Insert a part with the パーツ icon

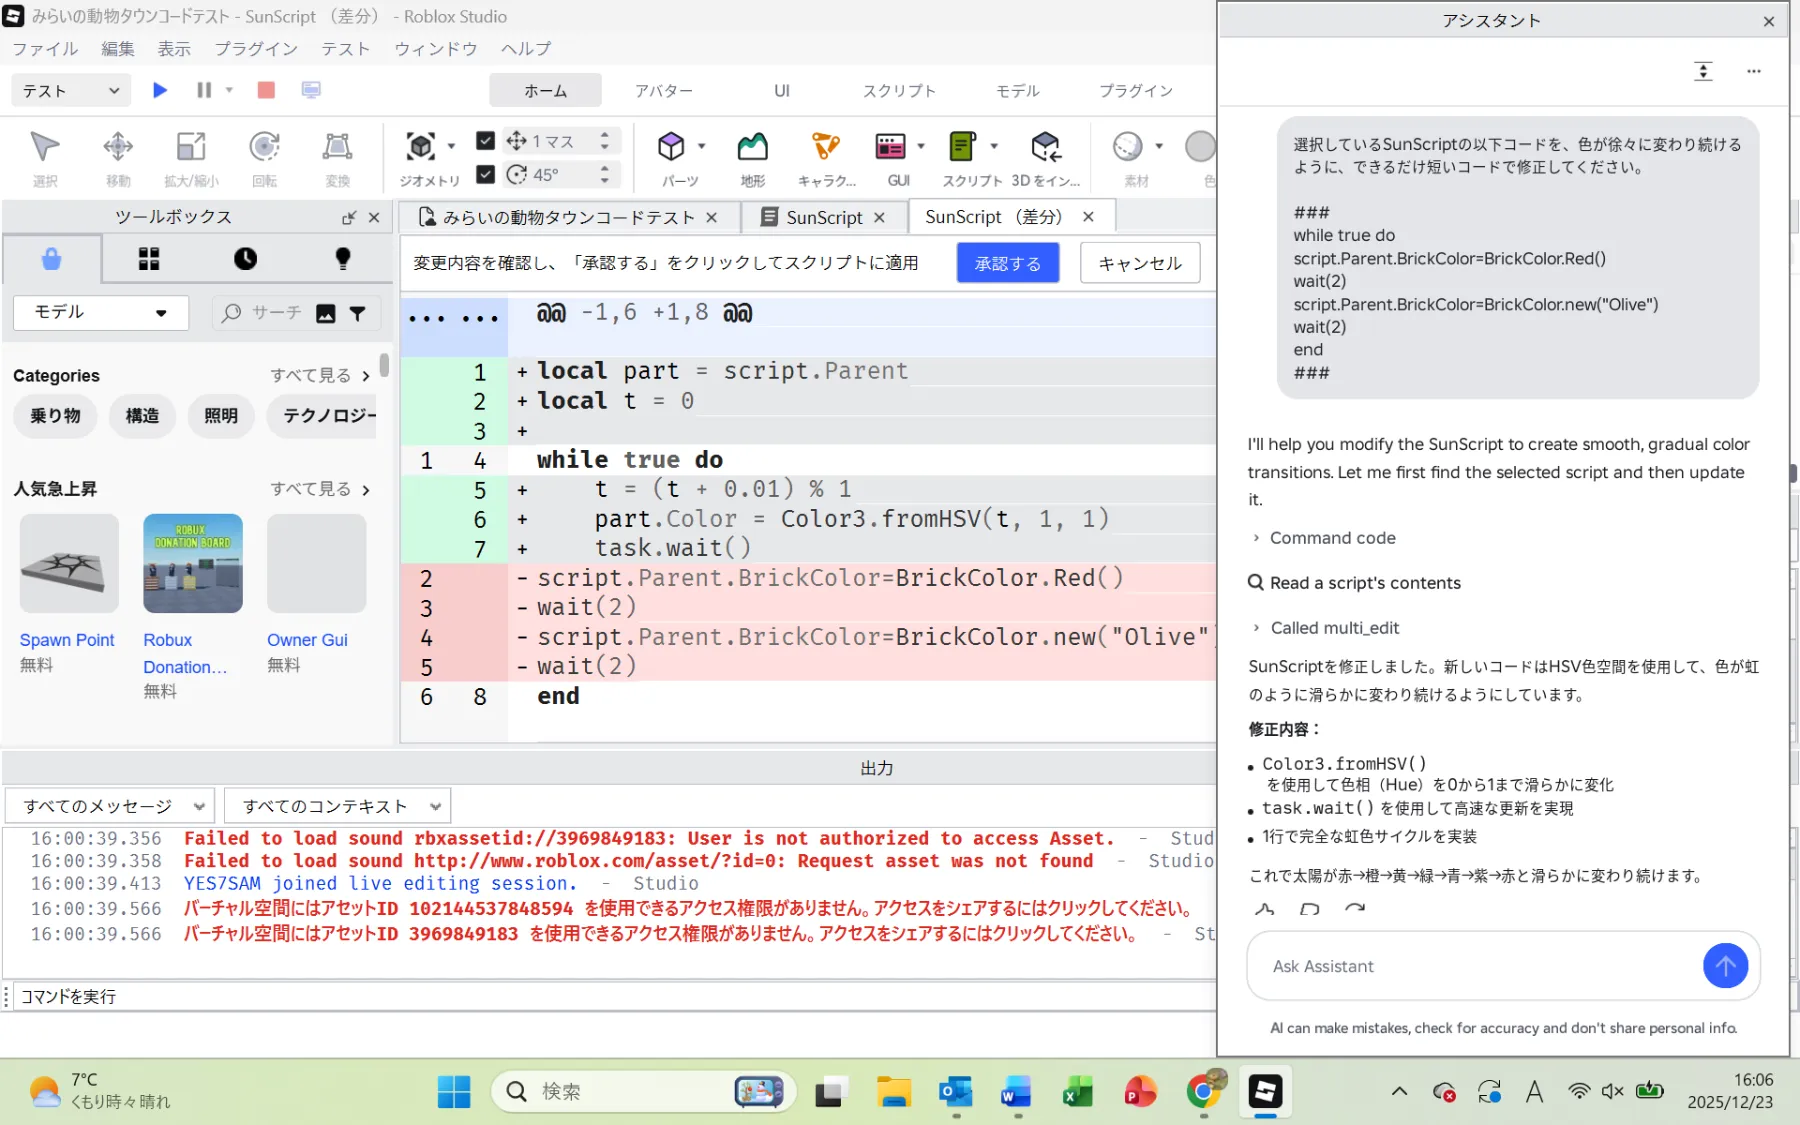tap(671, 147)
